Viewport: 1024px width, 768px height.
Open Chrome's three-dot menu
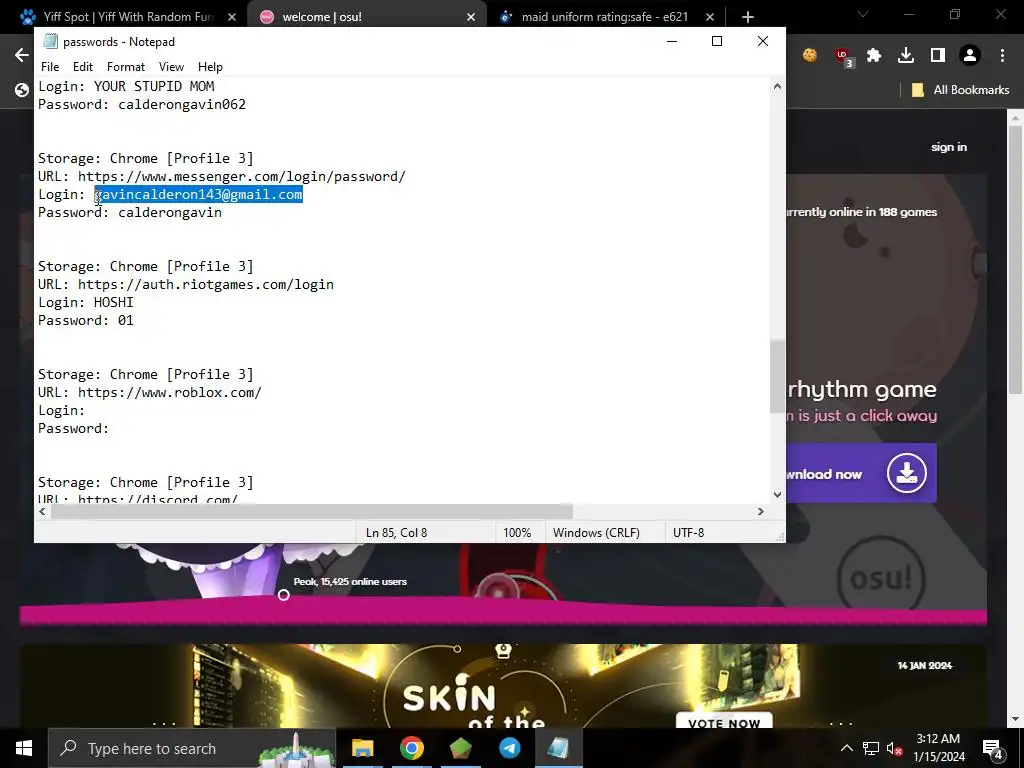pos(1002,56)
